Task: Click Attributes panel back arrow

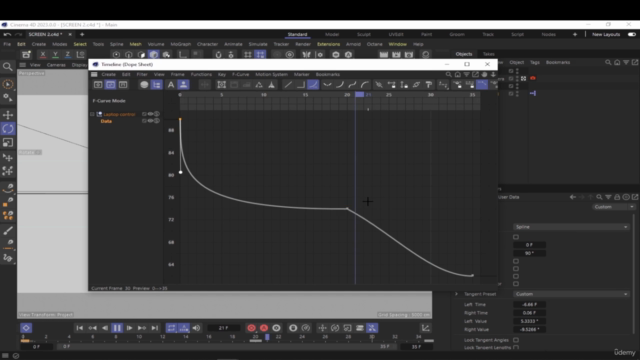Action: pos(573,197)
